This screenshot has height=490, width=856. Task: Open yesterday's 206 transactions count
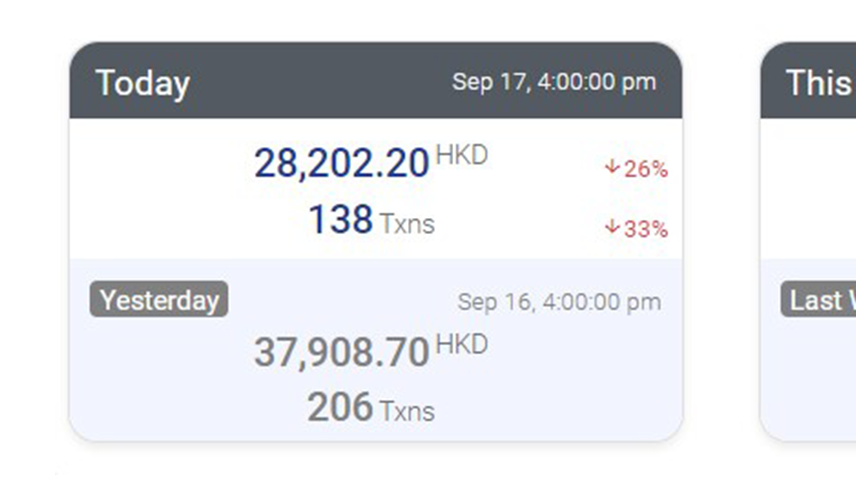point(339,408)
